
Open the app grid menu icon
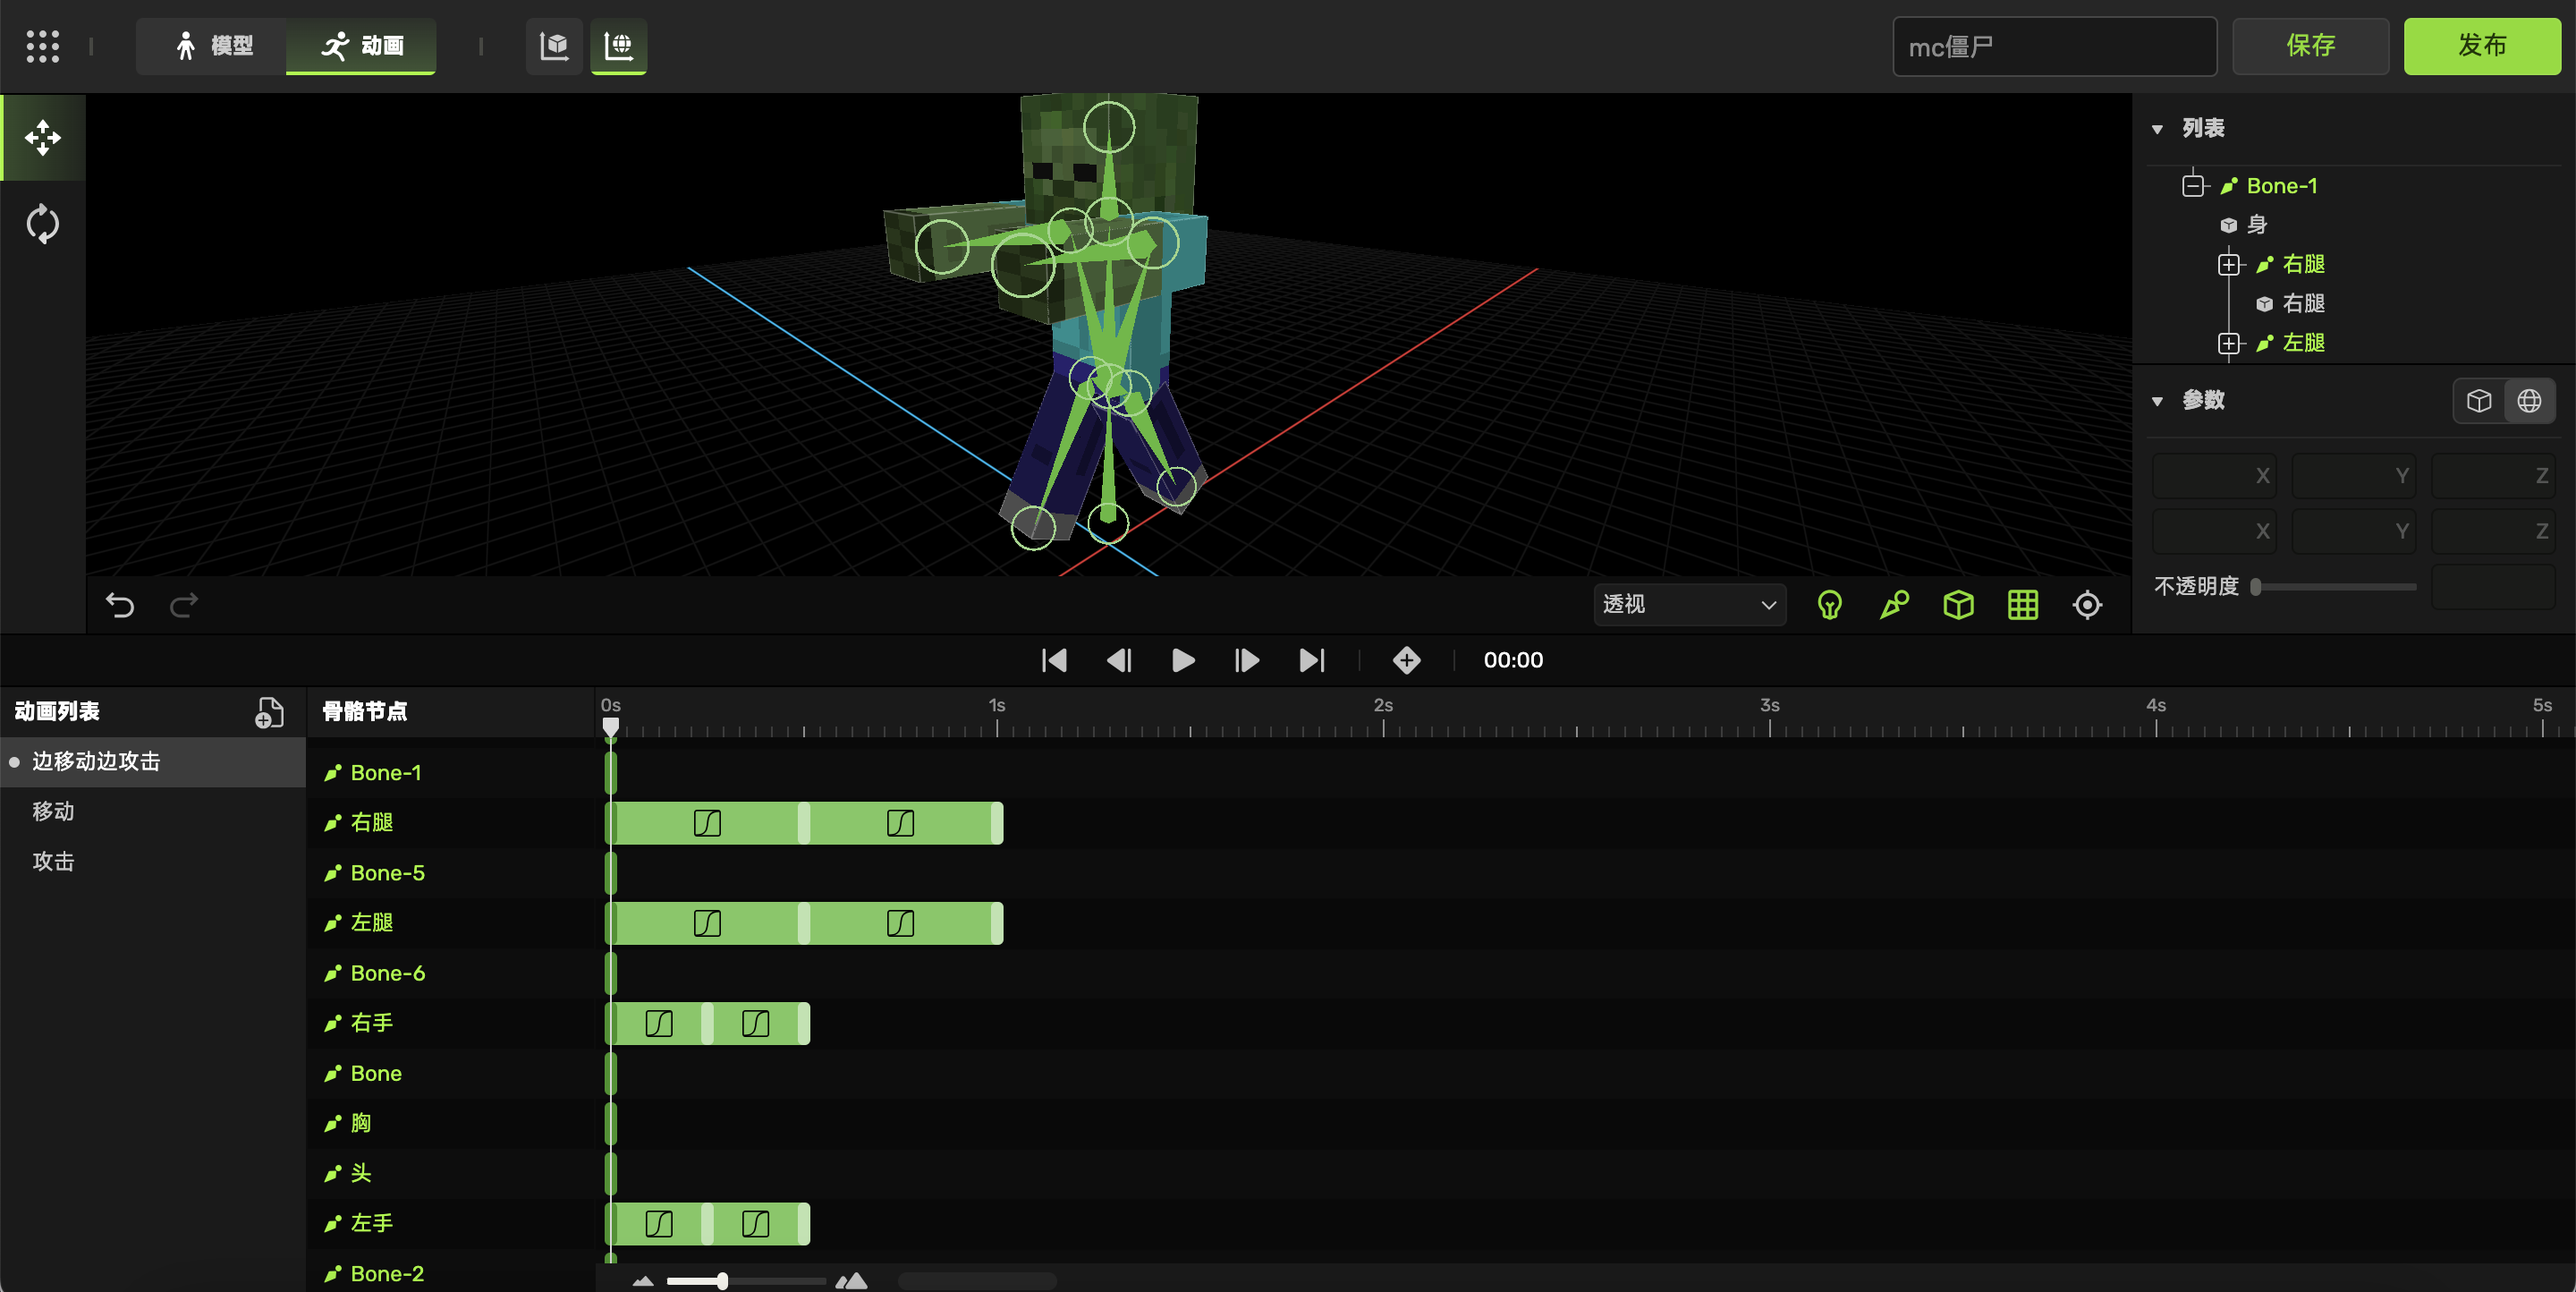pos(42,46)
